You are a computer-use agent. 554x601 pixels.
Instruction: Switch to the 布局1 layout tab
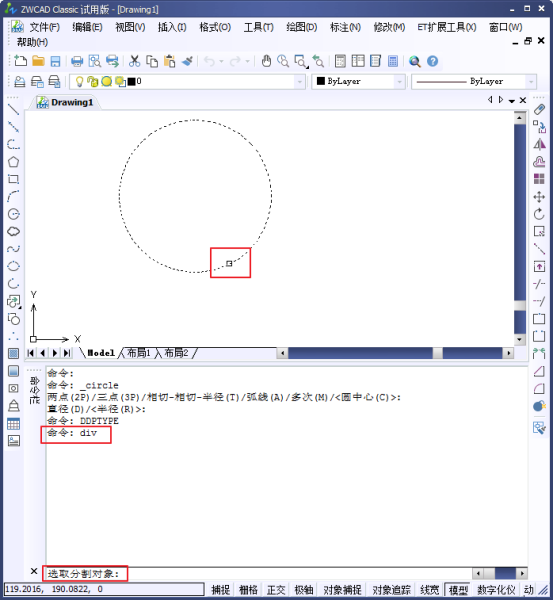pos(138,353)
